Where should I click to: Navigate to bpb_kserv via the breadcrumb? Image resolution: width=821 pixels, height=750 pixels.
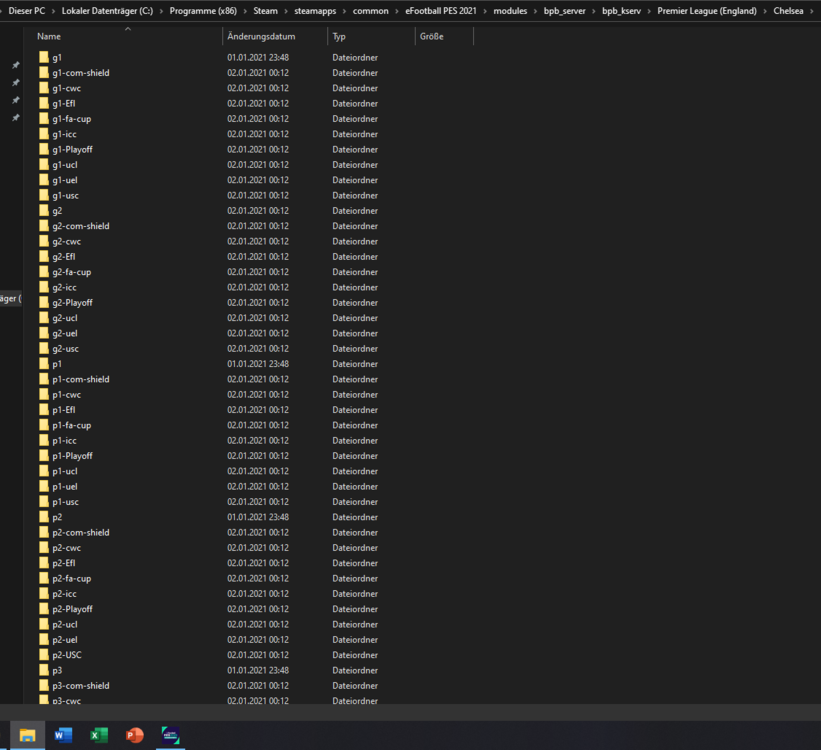(x=620, y=11)
